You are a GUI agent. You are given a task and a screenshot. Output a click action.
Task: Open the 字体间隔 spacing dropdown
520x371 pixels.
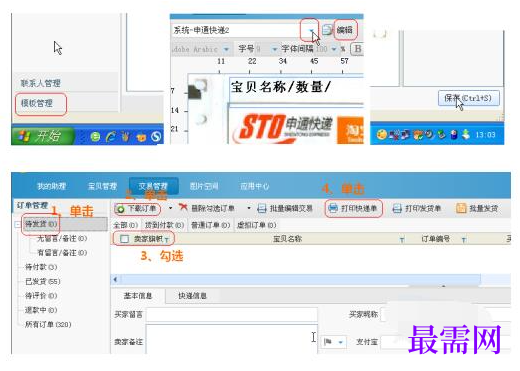[x=334, y=49]
